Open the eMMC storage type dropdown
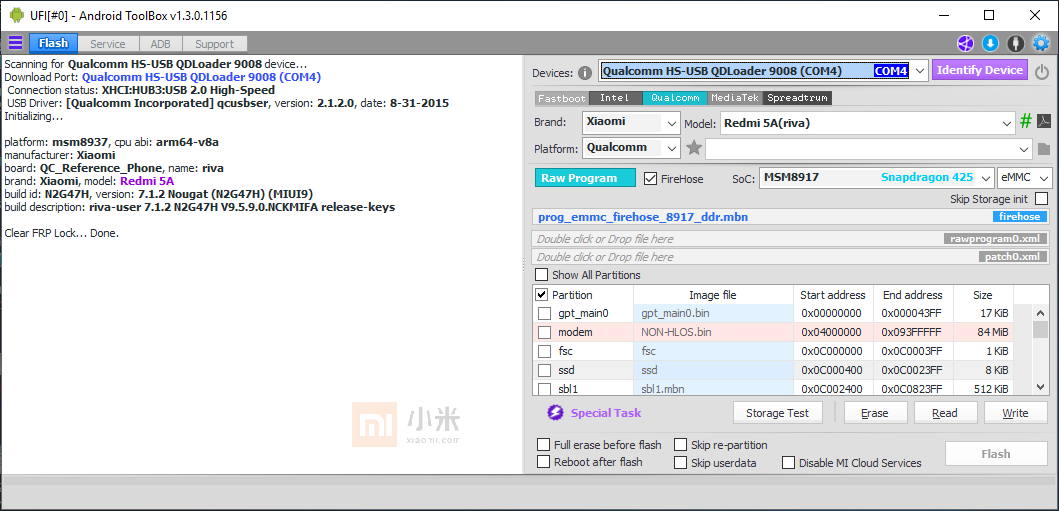The height and width of the screenshot is (511, 1059). (1044, 178)
